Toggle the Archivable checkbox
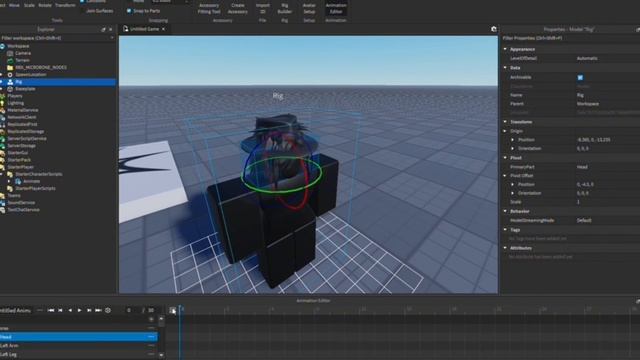The width and height of the screenshot is (640, 360). (x=580, y=77)
